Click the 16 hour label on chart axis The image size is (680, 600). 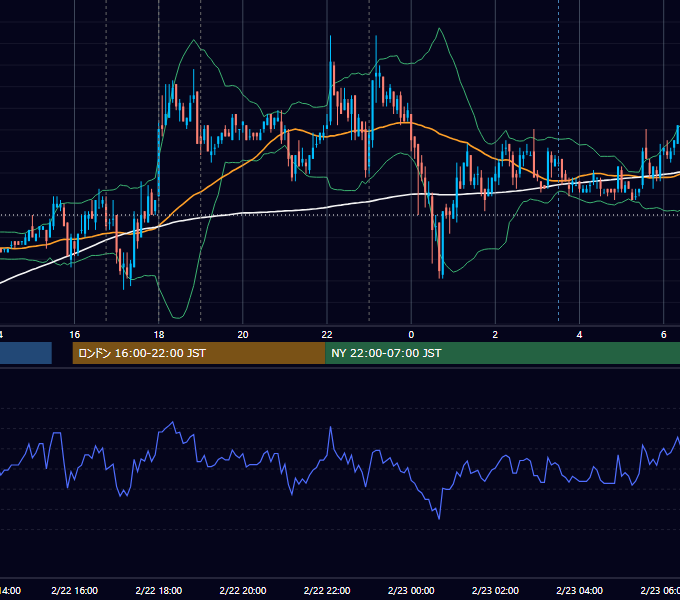click(75, 335)
